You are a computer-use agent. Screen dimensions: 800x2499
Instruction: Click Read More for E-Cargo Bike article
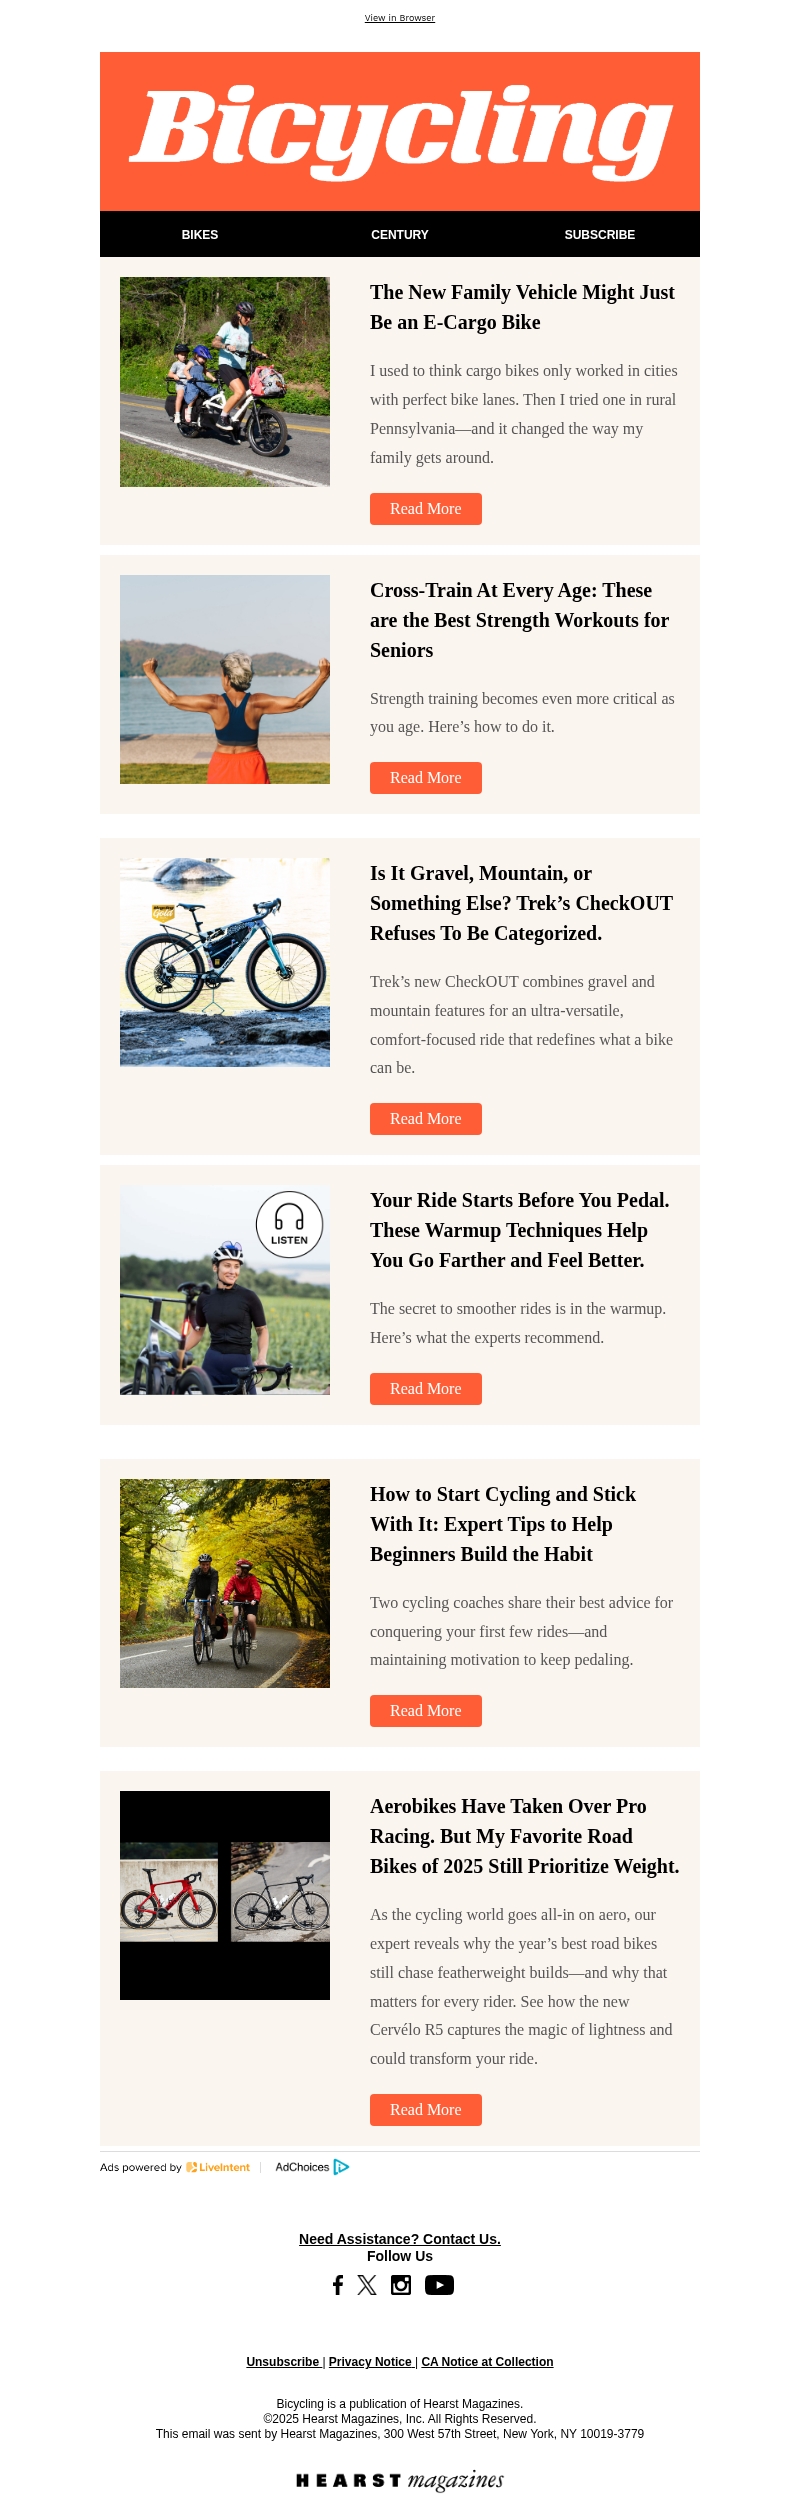pyautogui.click(x=426, y=509)
